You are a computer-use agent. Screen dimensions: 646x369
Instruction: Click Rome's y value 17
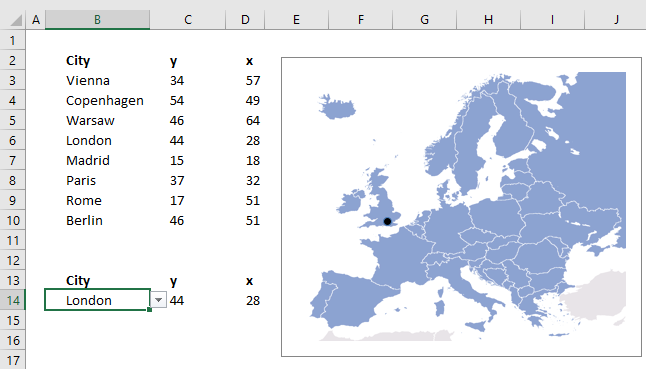177,201
